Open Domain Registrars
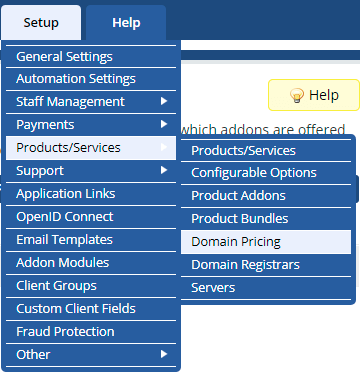 [266, 265]
